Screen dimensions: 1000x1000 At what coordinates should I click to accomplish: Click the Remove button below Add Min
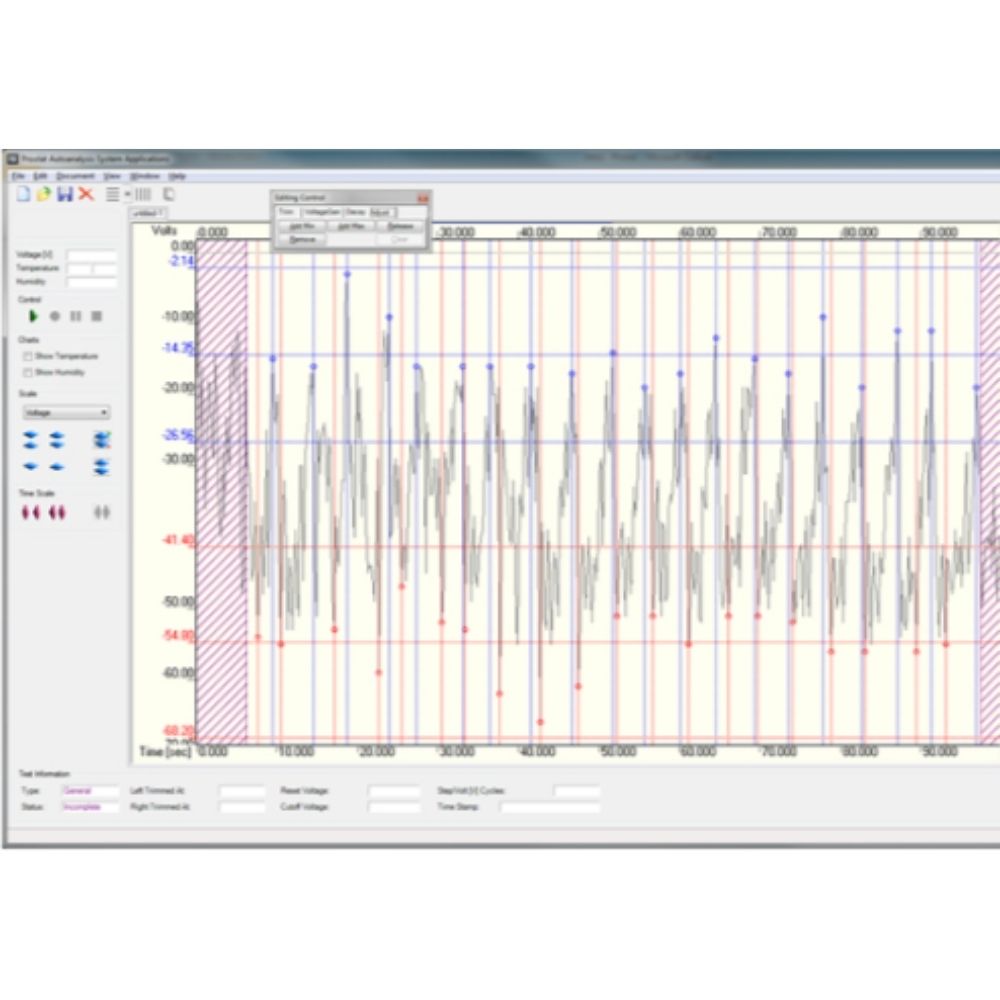(302, 239)
